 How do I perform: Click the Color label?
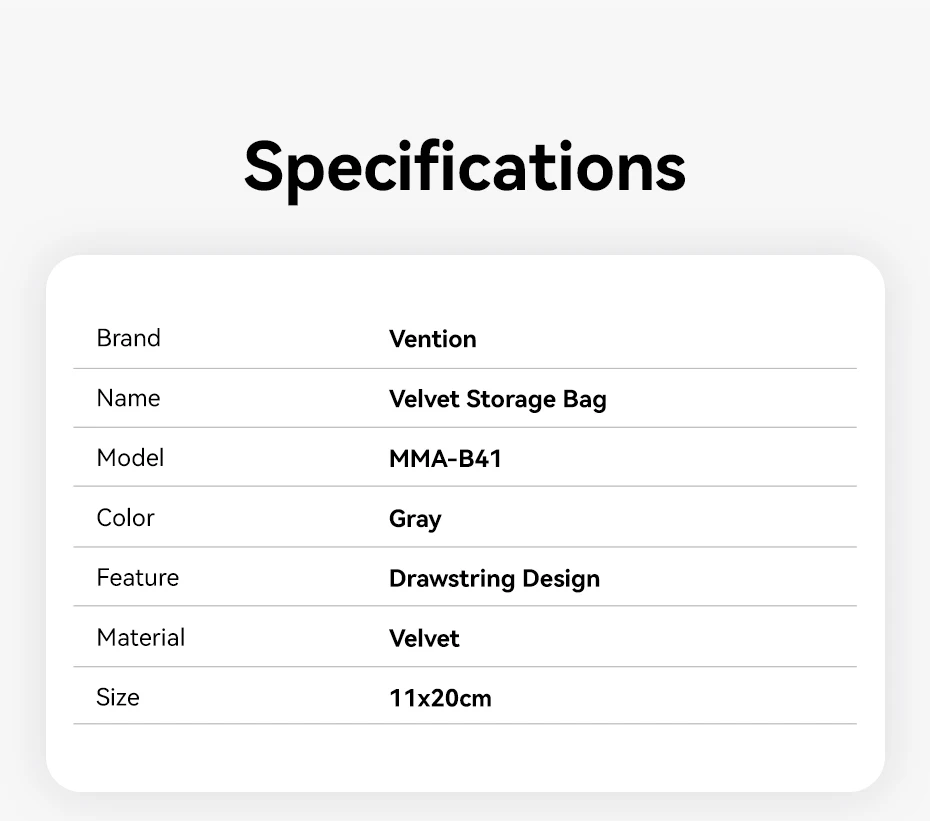(125, 518)
